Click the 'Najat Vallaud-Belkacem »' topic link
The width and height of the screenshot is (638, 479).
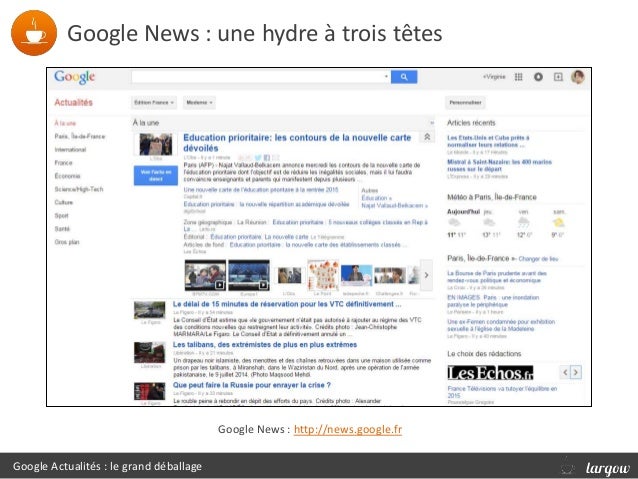click(x=395, y=206)
